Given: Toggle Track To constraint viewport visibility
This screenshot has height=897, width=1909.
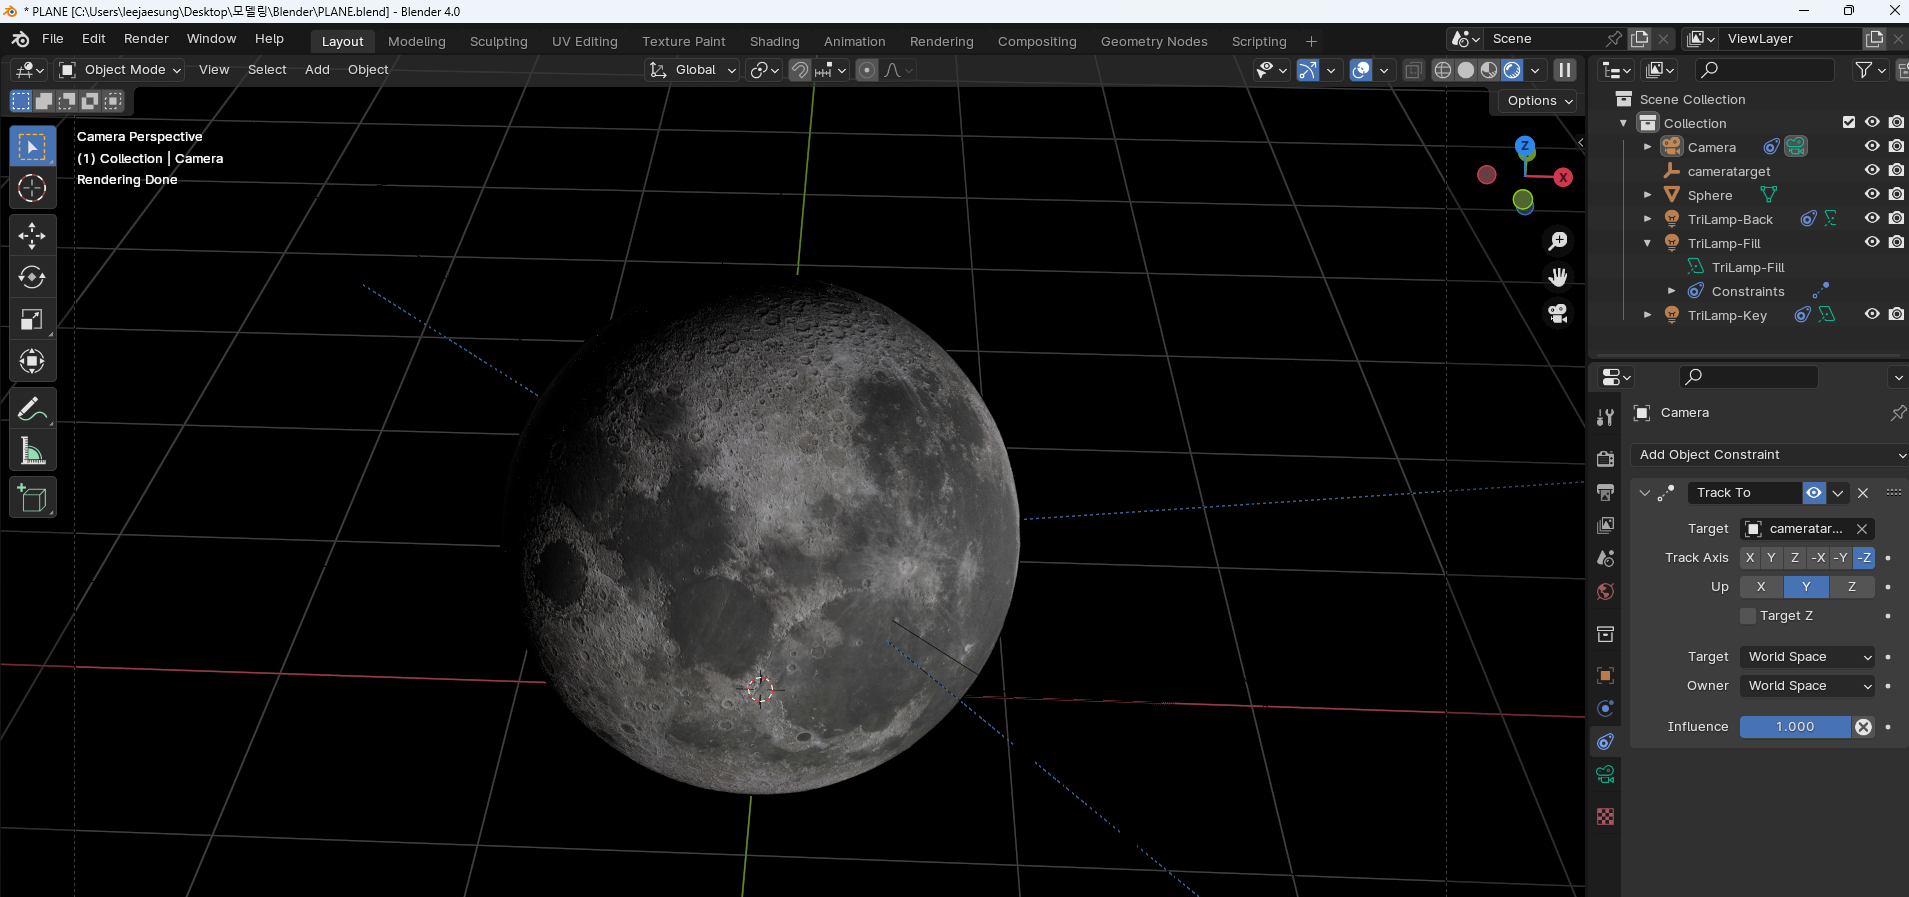Looking at the screenshot, I should click(x=1813, y=493).
